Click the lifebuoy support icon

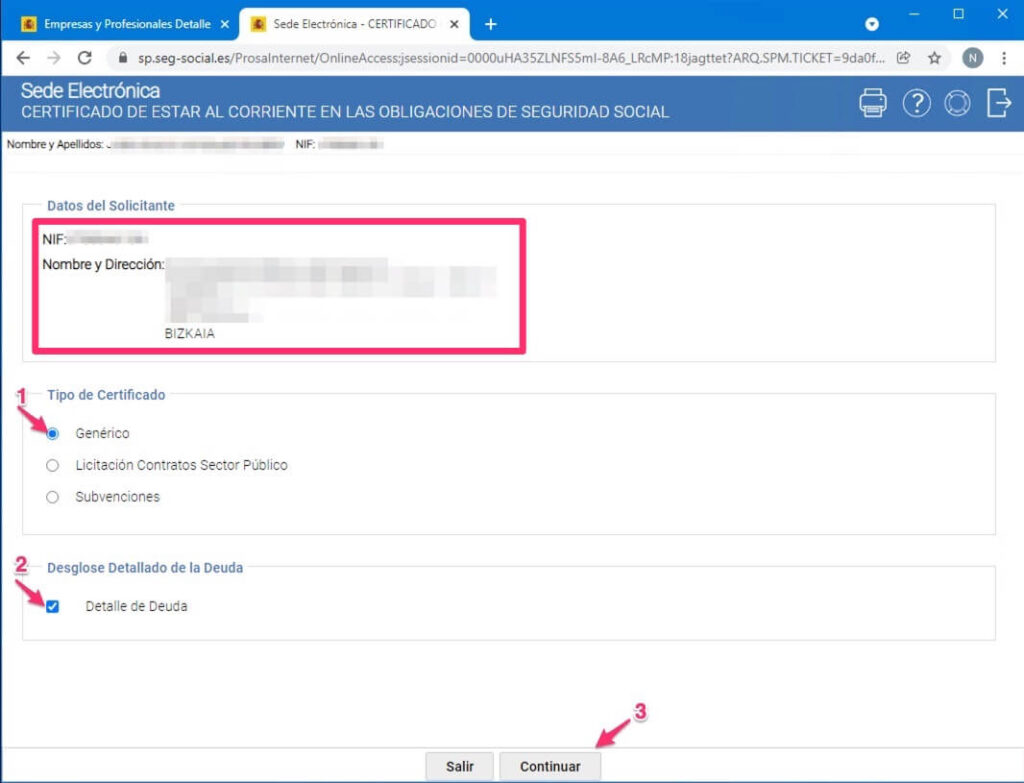(957, 103)
